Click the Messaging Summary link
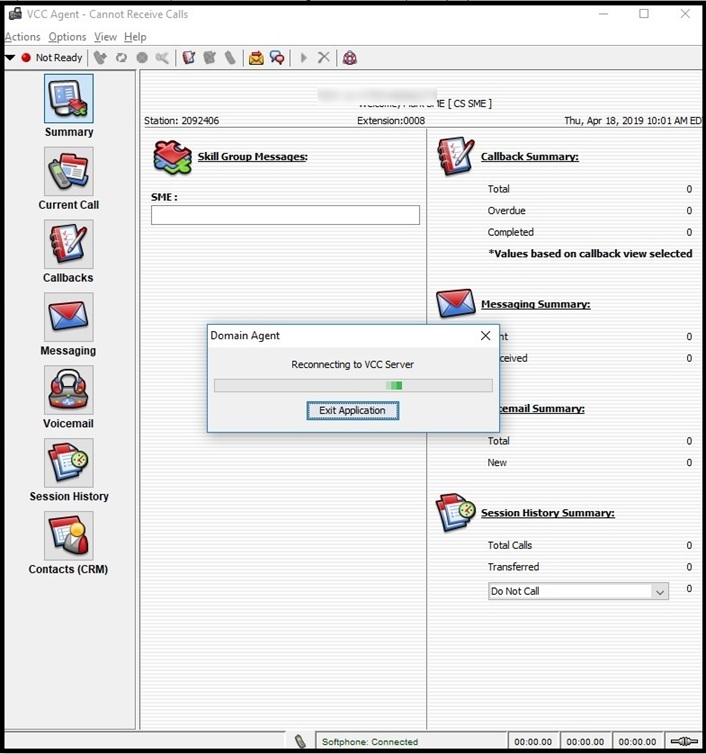 coord(536,304)
